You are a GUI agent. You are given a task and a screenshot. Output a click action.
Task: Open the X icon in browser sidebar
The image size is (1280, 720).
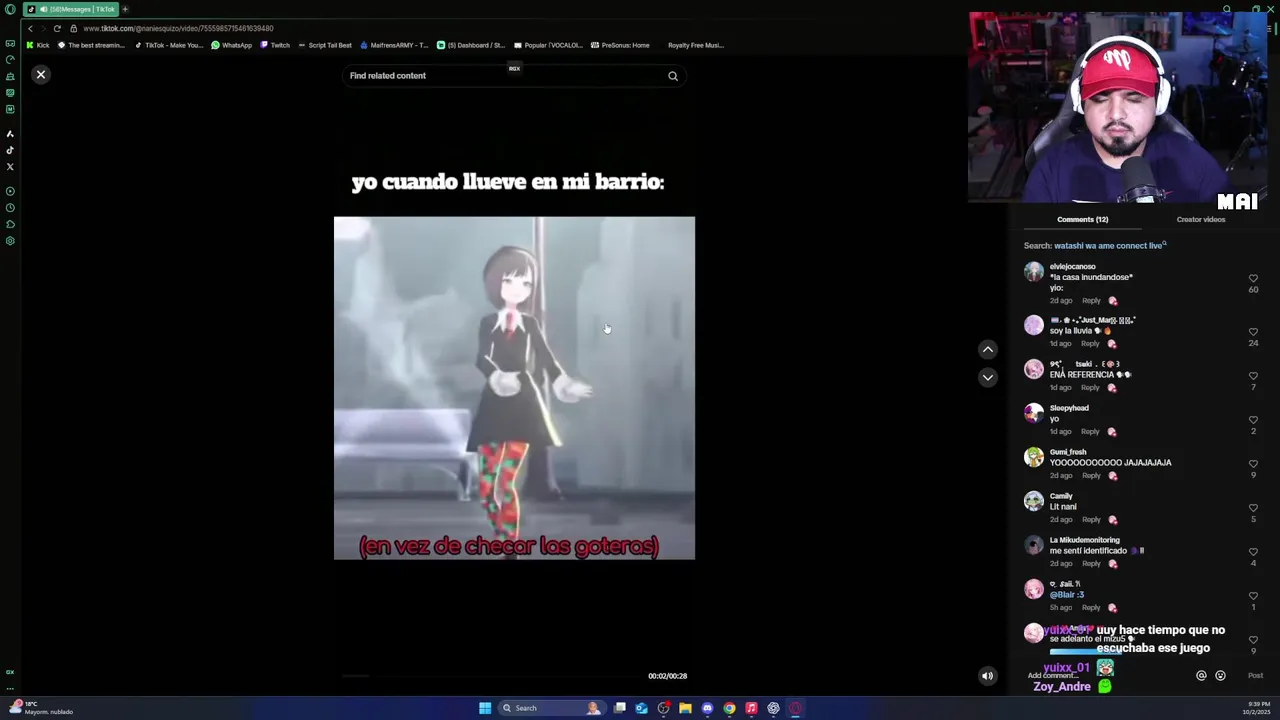pyautogui.click(x=10, y=166)
